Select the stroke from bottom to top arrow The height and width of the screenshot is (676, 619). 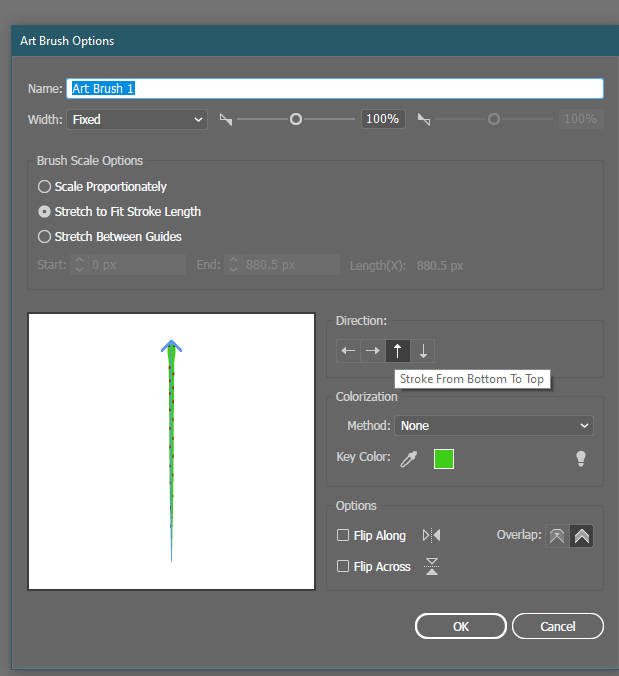(397, 351)
